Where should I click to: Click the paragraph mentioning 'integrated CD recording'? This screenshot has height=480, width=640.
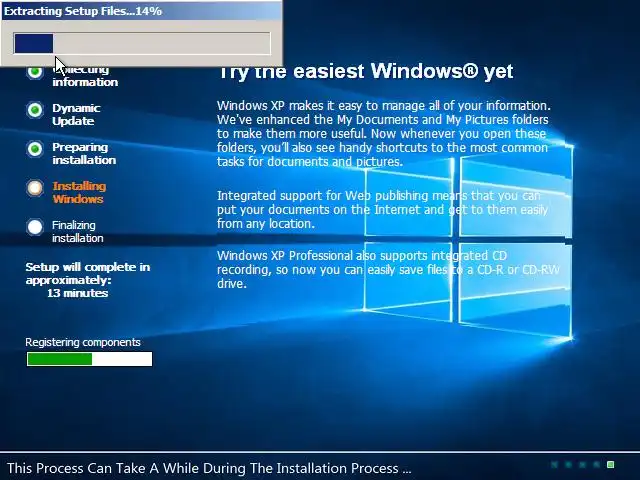(x=388, y=269)
